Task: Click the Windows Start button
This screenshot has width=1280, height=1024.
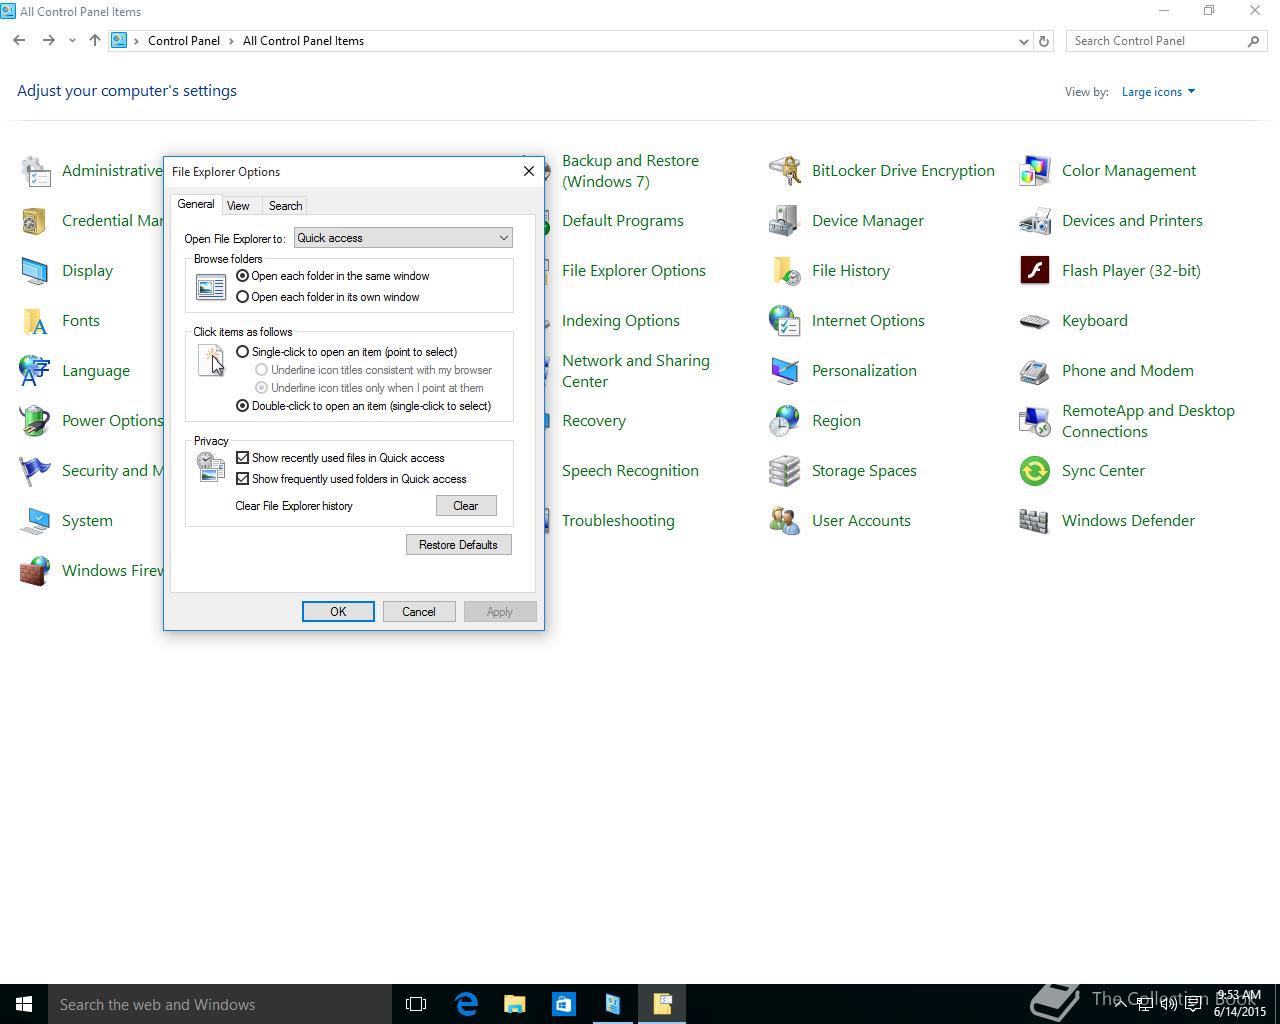Action: pyautogui.click(x=24, y=1004)
